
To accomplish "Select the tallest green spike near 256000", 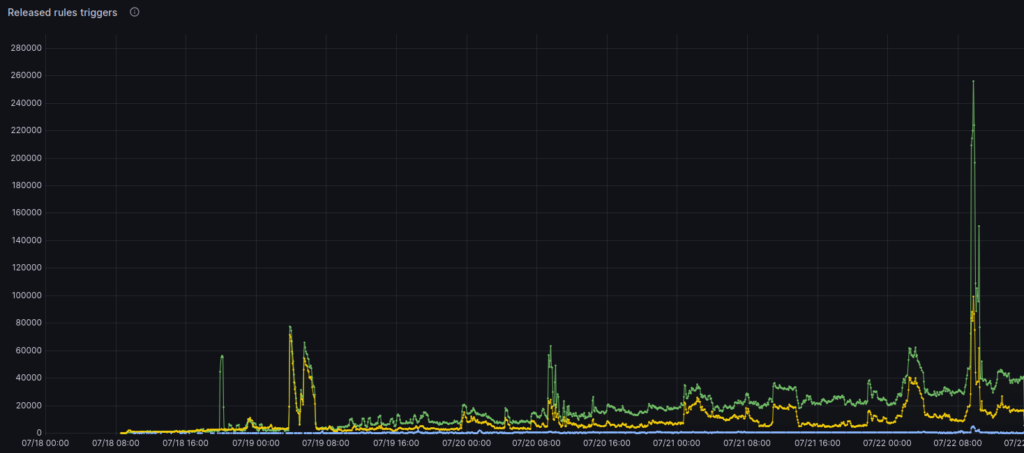I will [x=973, y=82].
